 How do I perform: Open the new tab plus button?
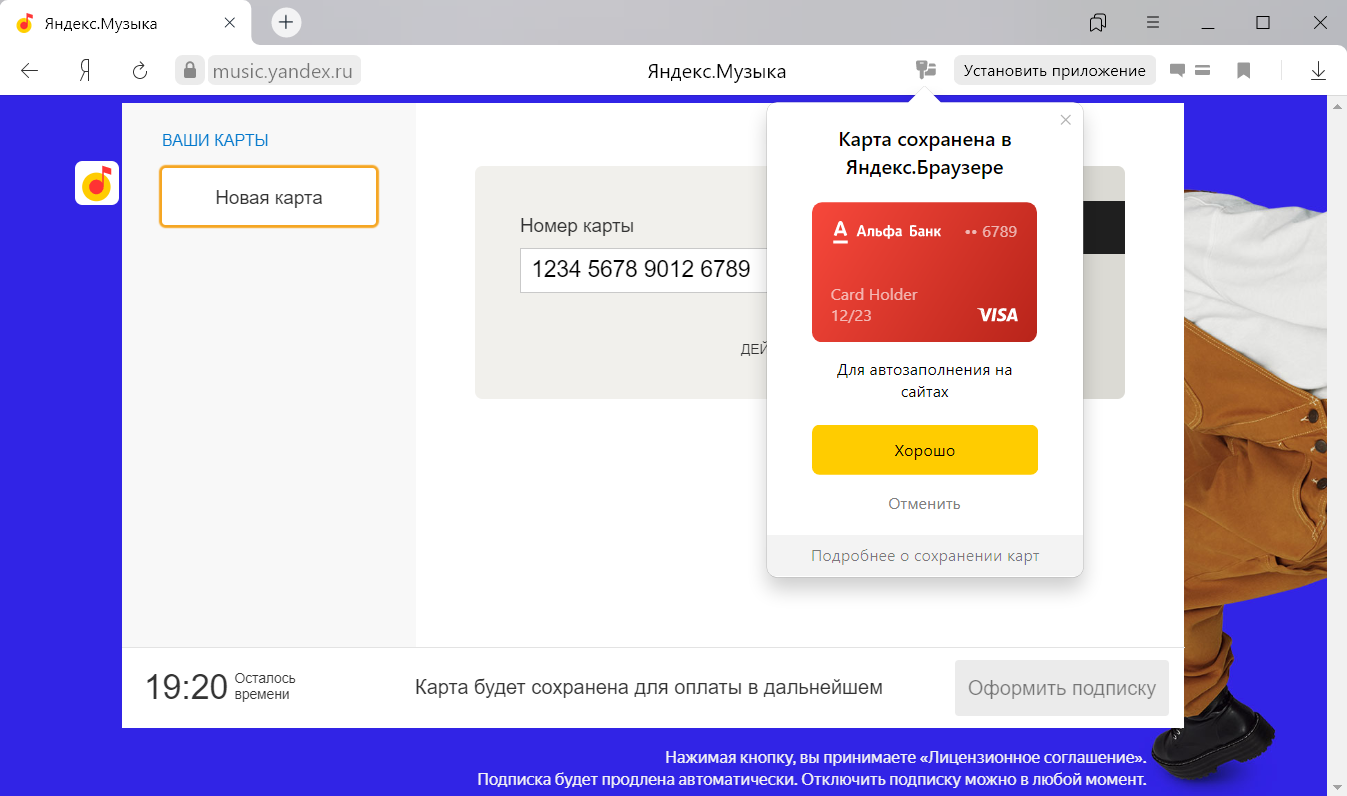coord(286,22)
